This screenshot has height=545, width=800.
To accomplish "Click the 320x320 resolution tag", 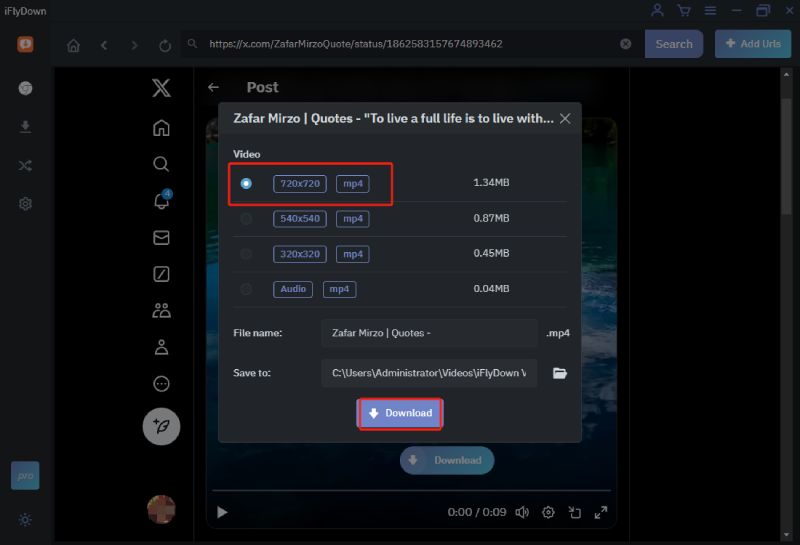I will coord(300,254).
